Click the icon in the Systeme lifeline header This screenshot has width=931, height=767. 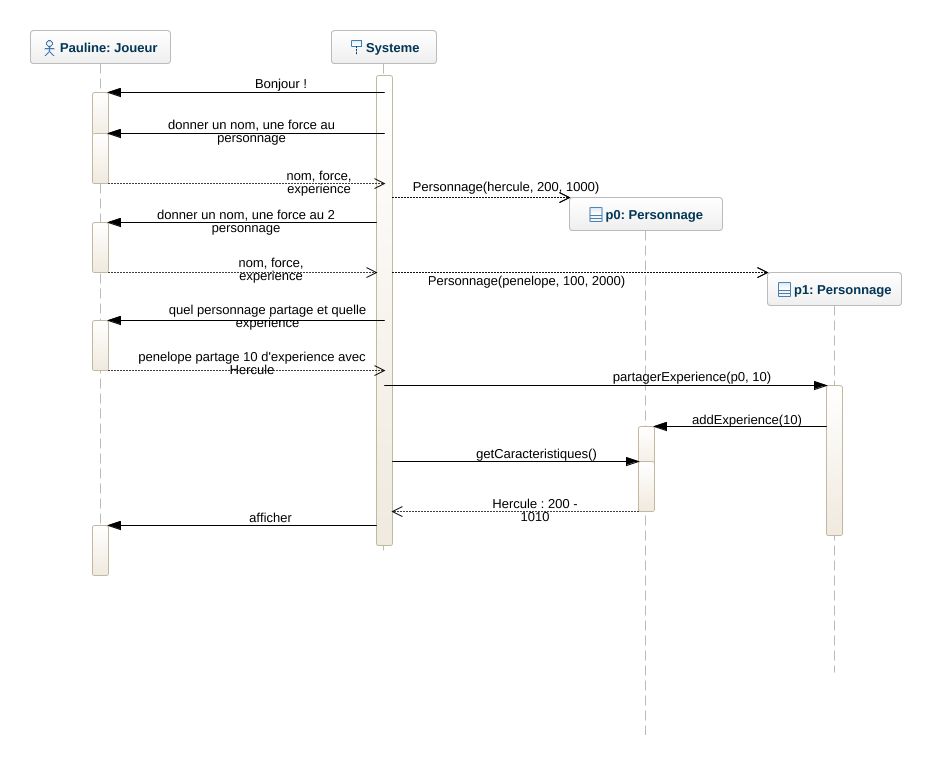tap(355, 47)
